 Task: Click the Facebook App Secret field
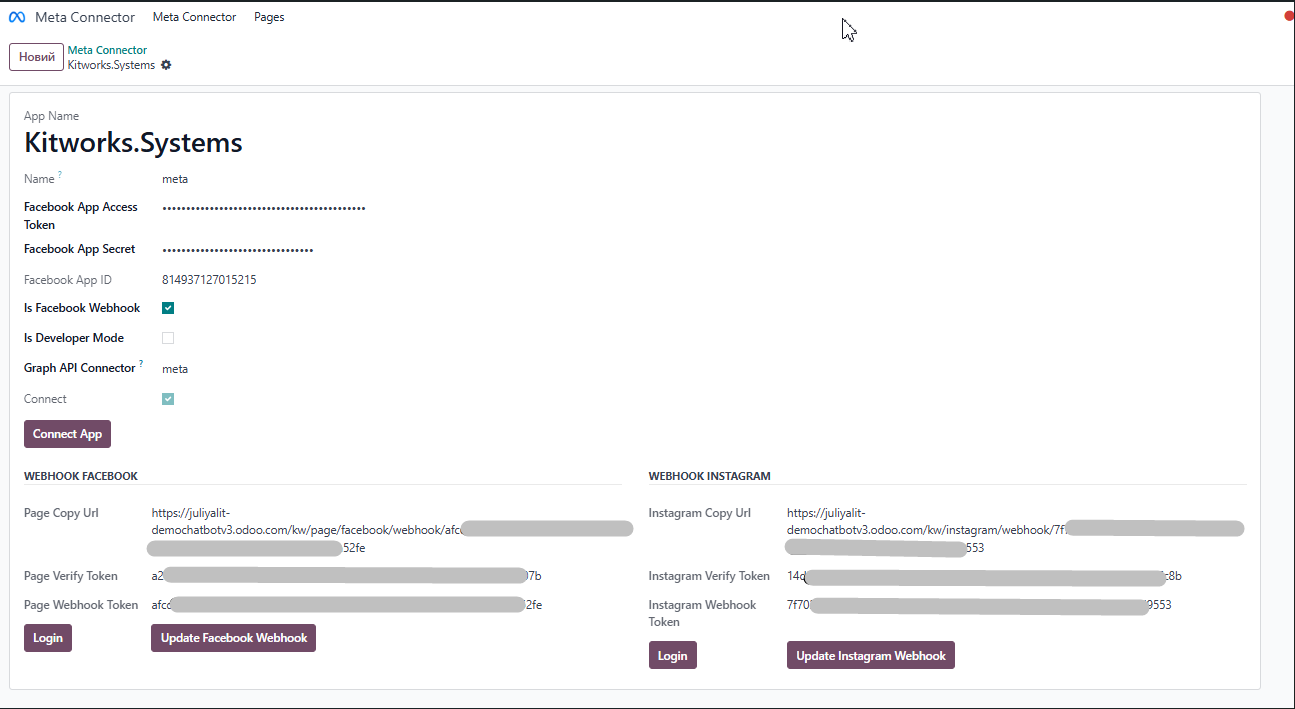pyautogui.click(x=238, y=250)
